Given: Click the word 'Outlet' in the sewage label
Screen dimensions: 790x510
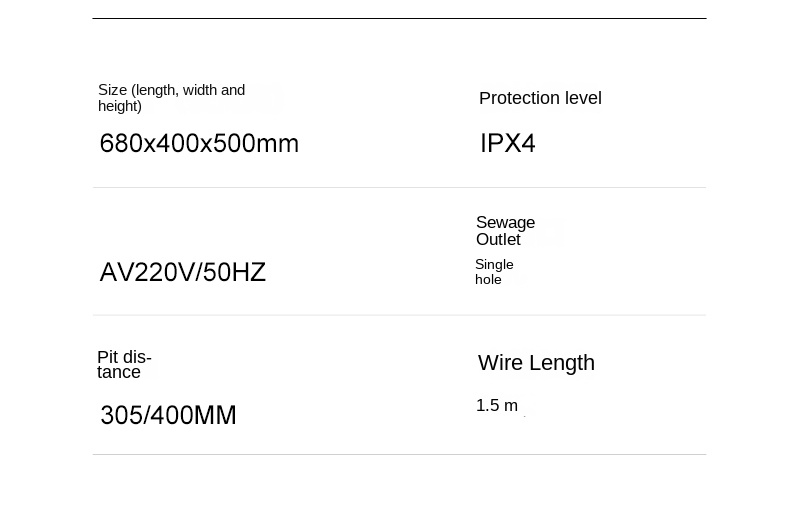Looking at the screenshot, I should point(498,240).
